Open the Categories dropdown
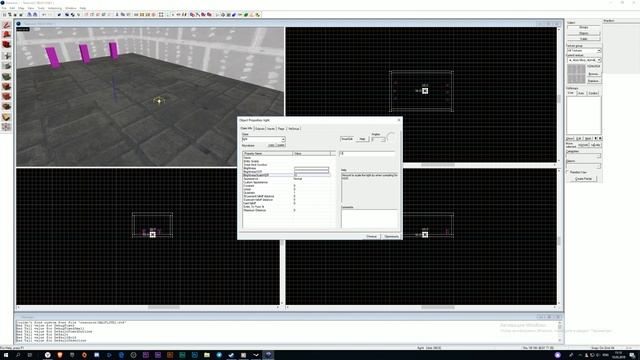Screen dimensions: 640x360 (x=584, y=156)
